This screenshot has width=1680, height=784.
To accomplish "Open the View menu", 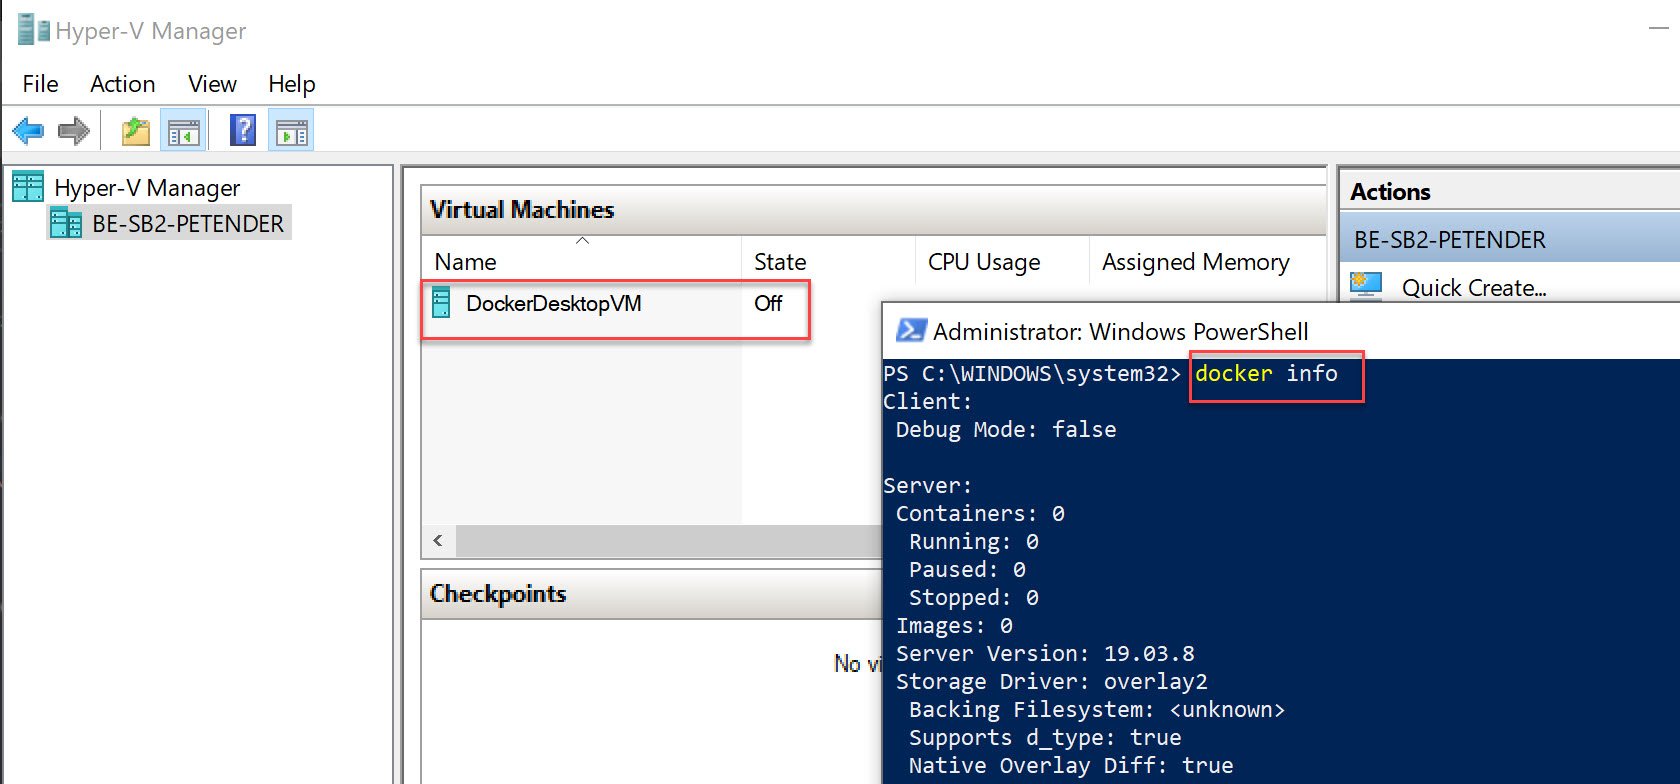I will (x=212, y=84).
